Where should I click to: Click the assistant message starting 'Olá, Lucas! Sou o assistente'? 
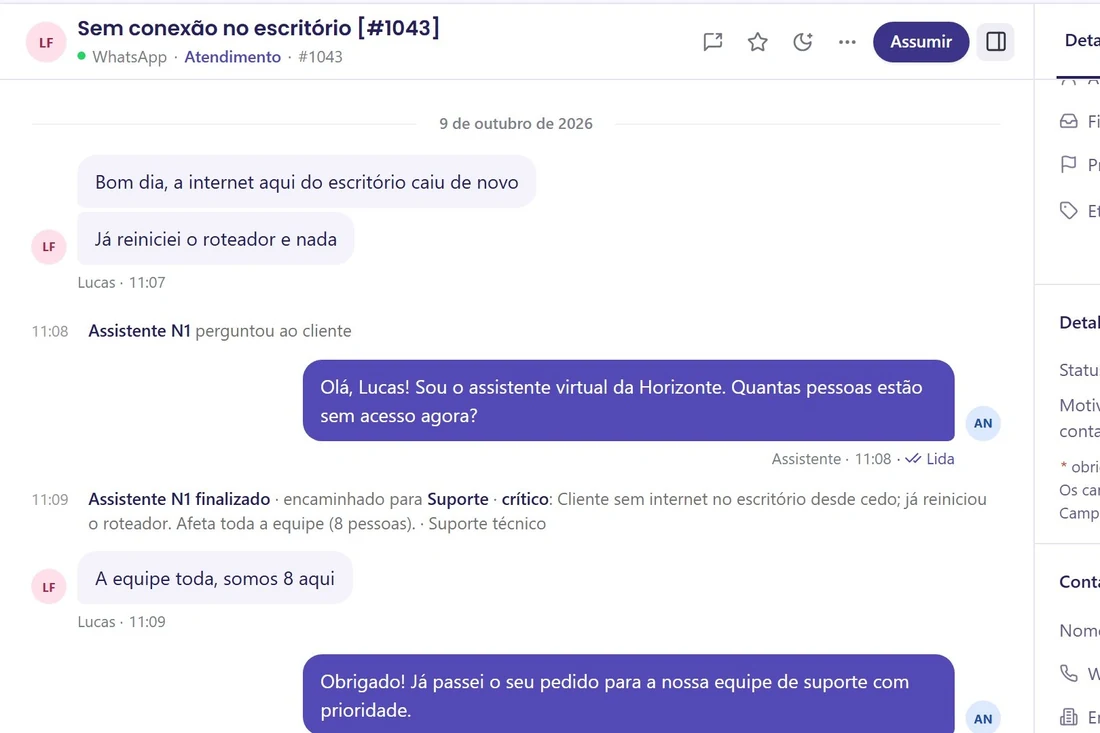pyautogui.click(x=629, y=401)
